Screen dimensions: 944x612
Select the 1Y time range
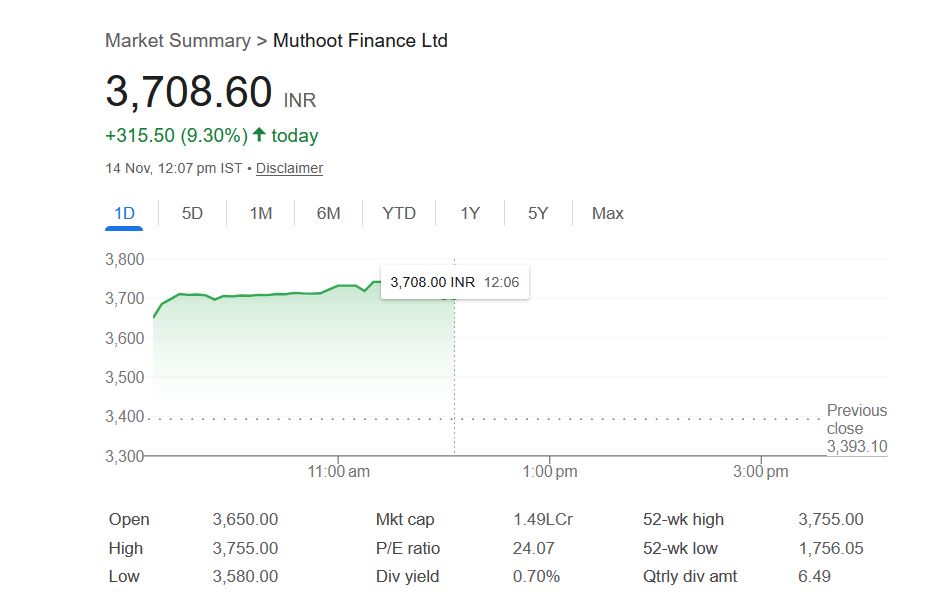point(470,213)
